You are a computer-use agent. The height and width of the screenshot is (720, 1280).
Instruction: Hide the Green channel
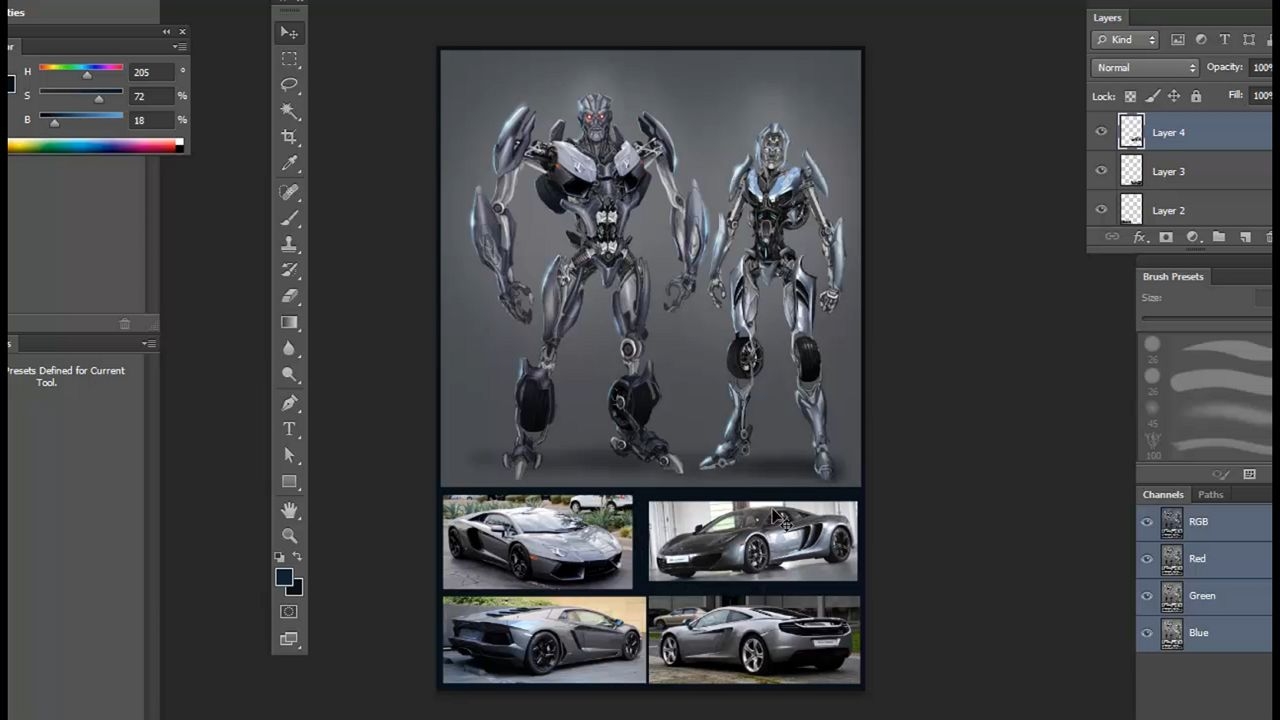[x=1147, y=596]
